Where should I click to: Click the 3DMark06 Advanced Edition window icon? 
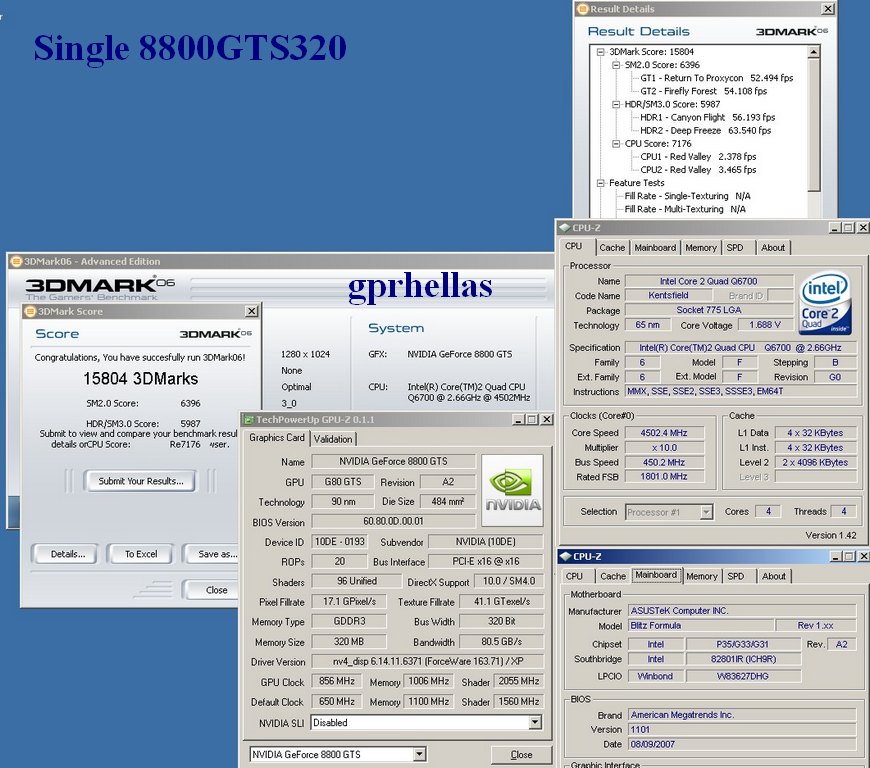[x=16, y=261]
